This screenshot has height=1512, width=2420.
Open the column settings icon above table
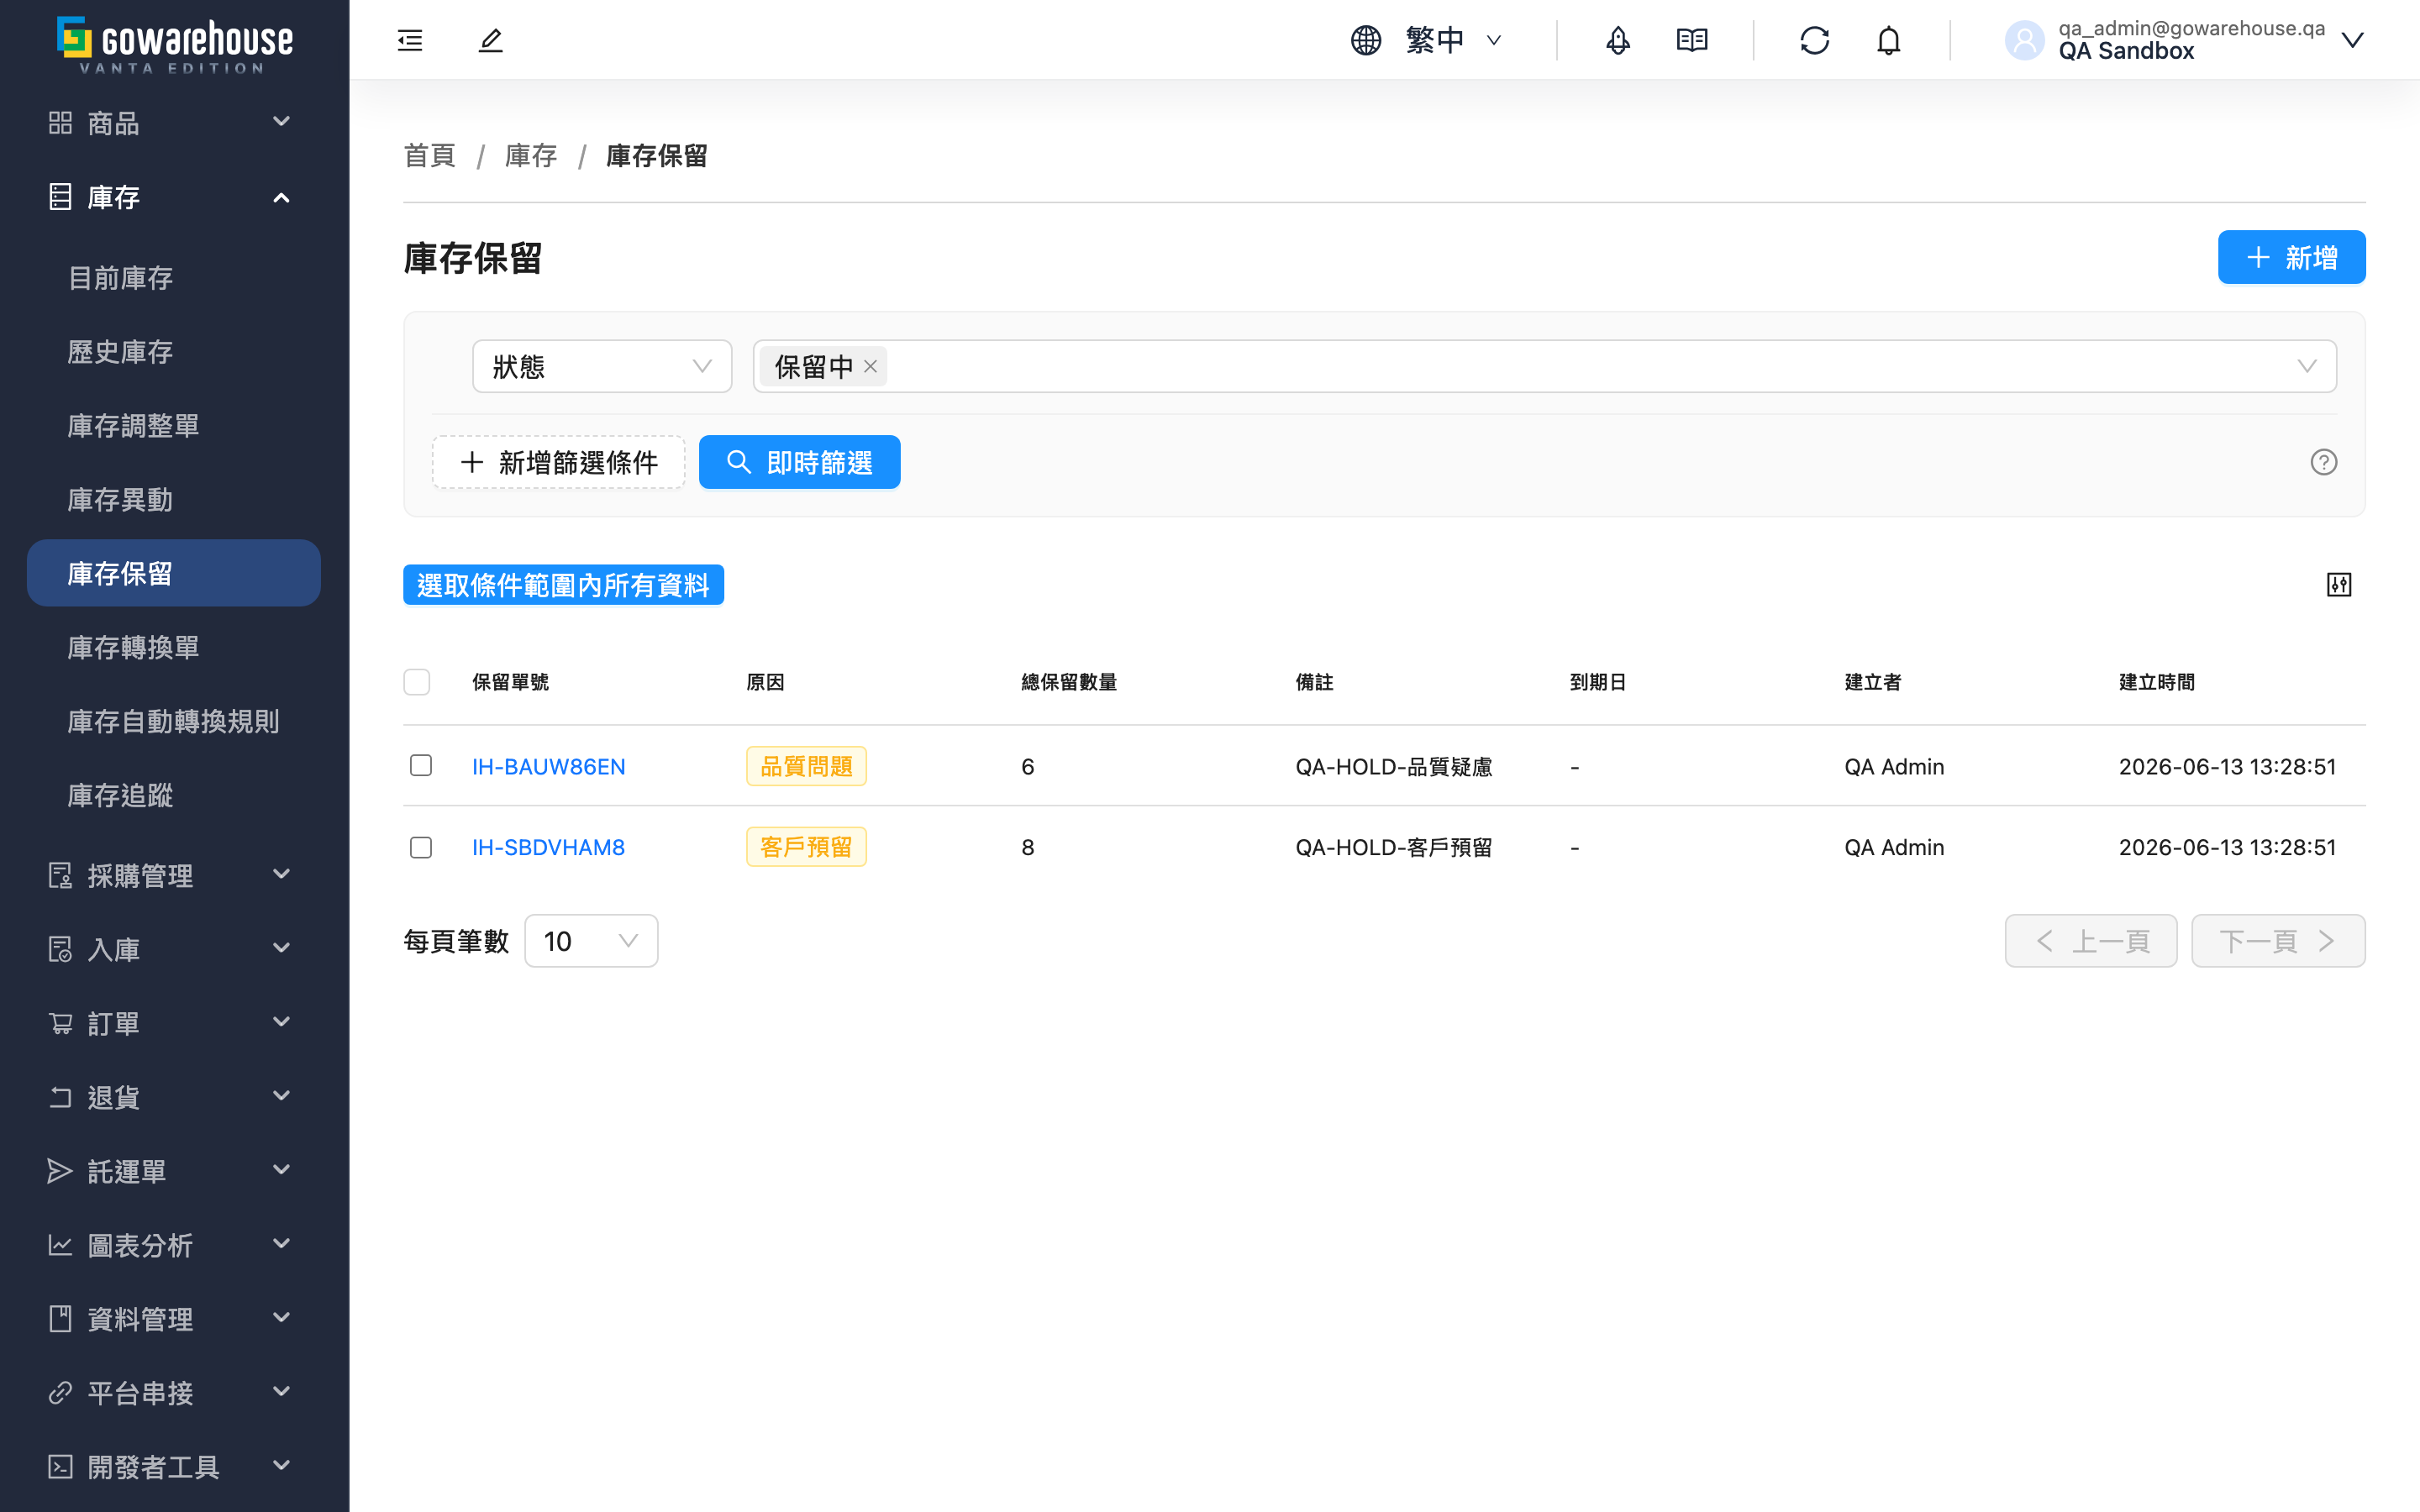click(x=2338, y=585)
